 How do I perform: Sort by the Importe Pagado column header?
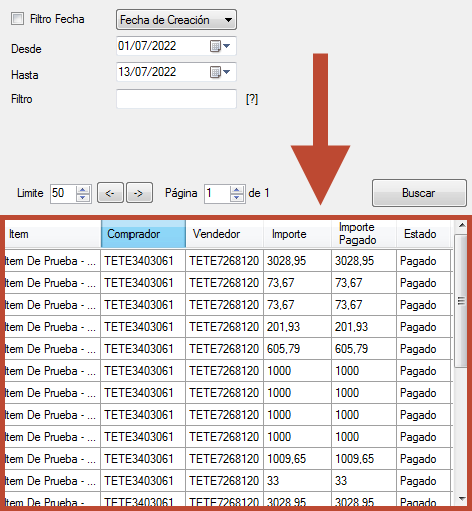click(364, 234)
